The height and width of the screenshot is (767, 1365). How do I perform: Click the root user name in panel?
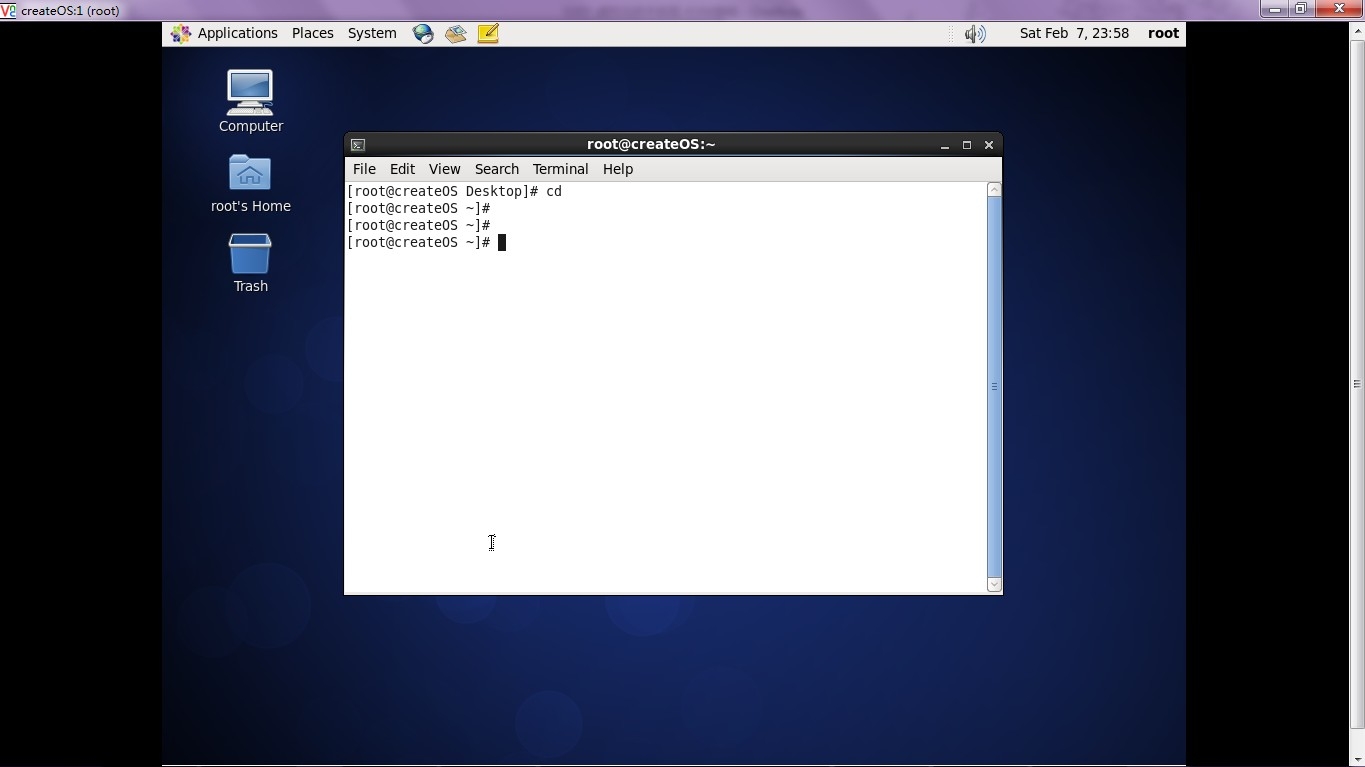point(1163,33)
